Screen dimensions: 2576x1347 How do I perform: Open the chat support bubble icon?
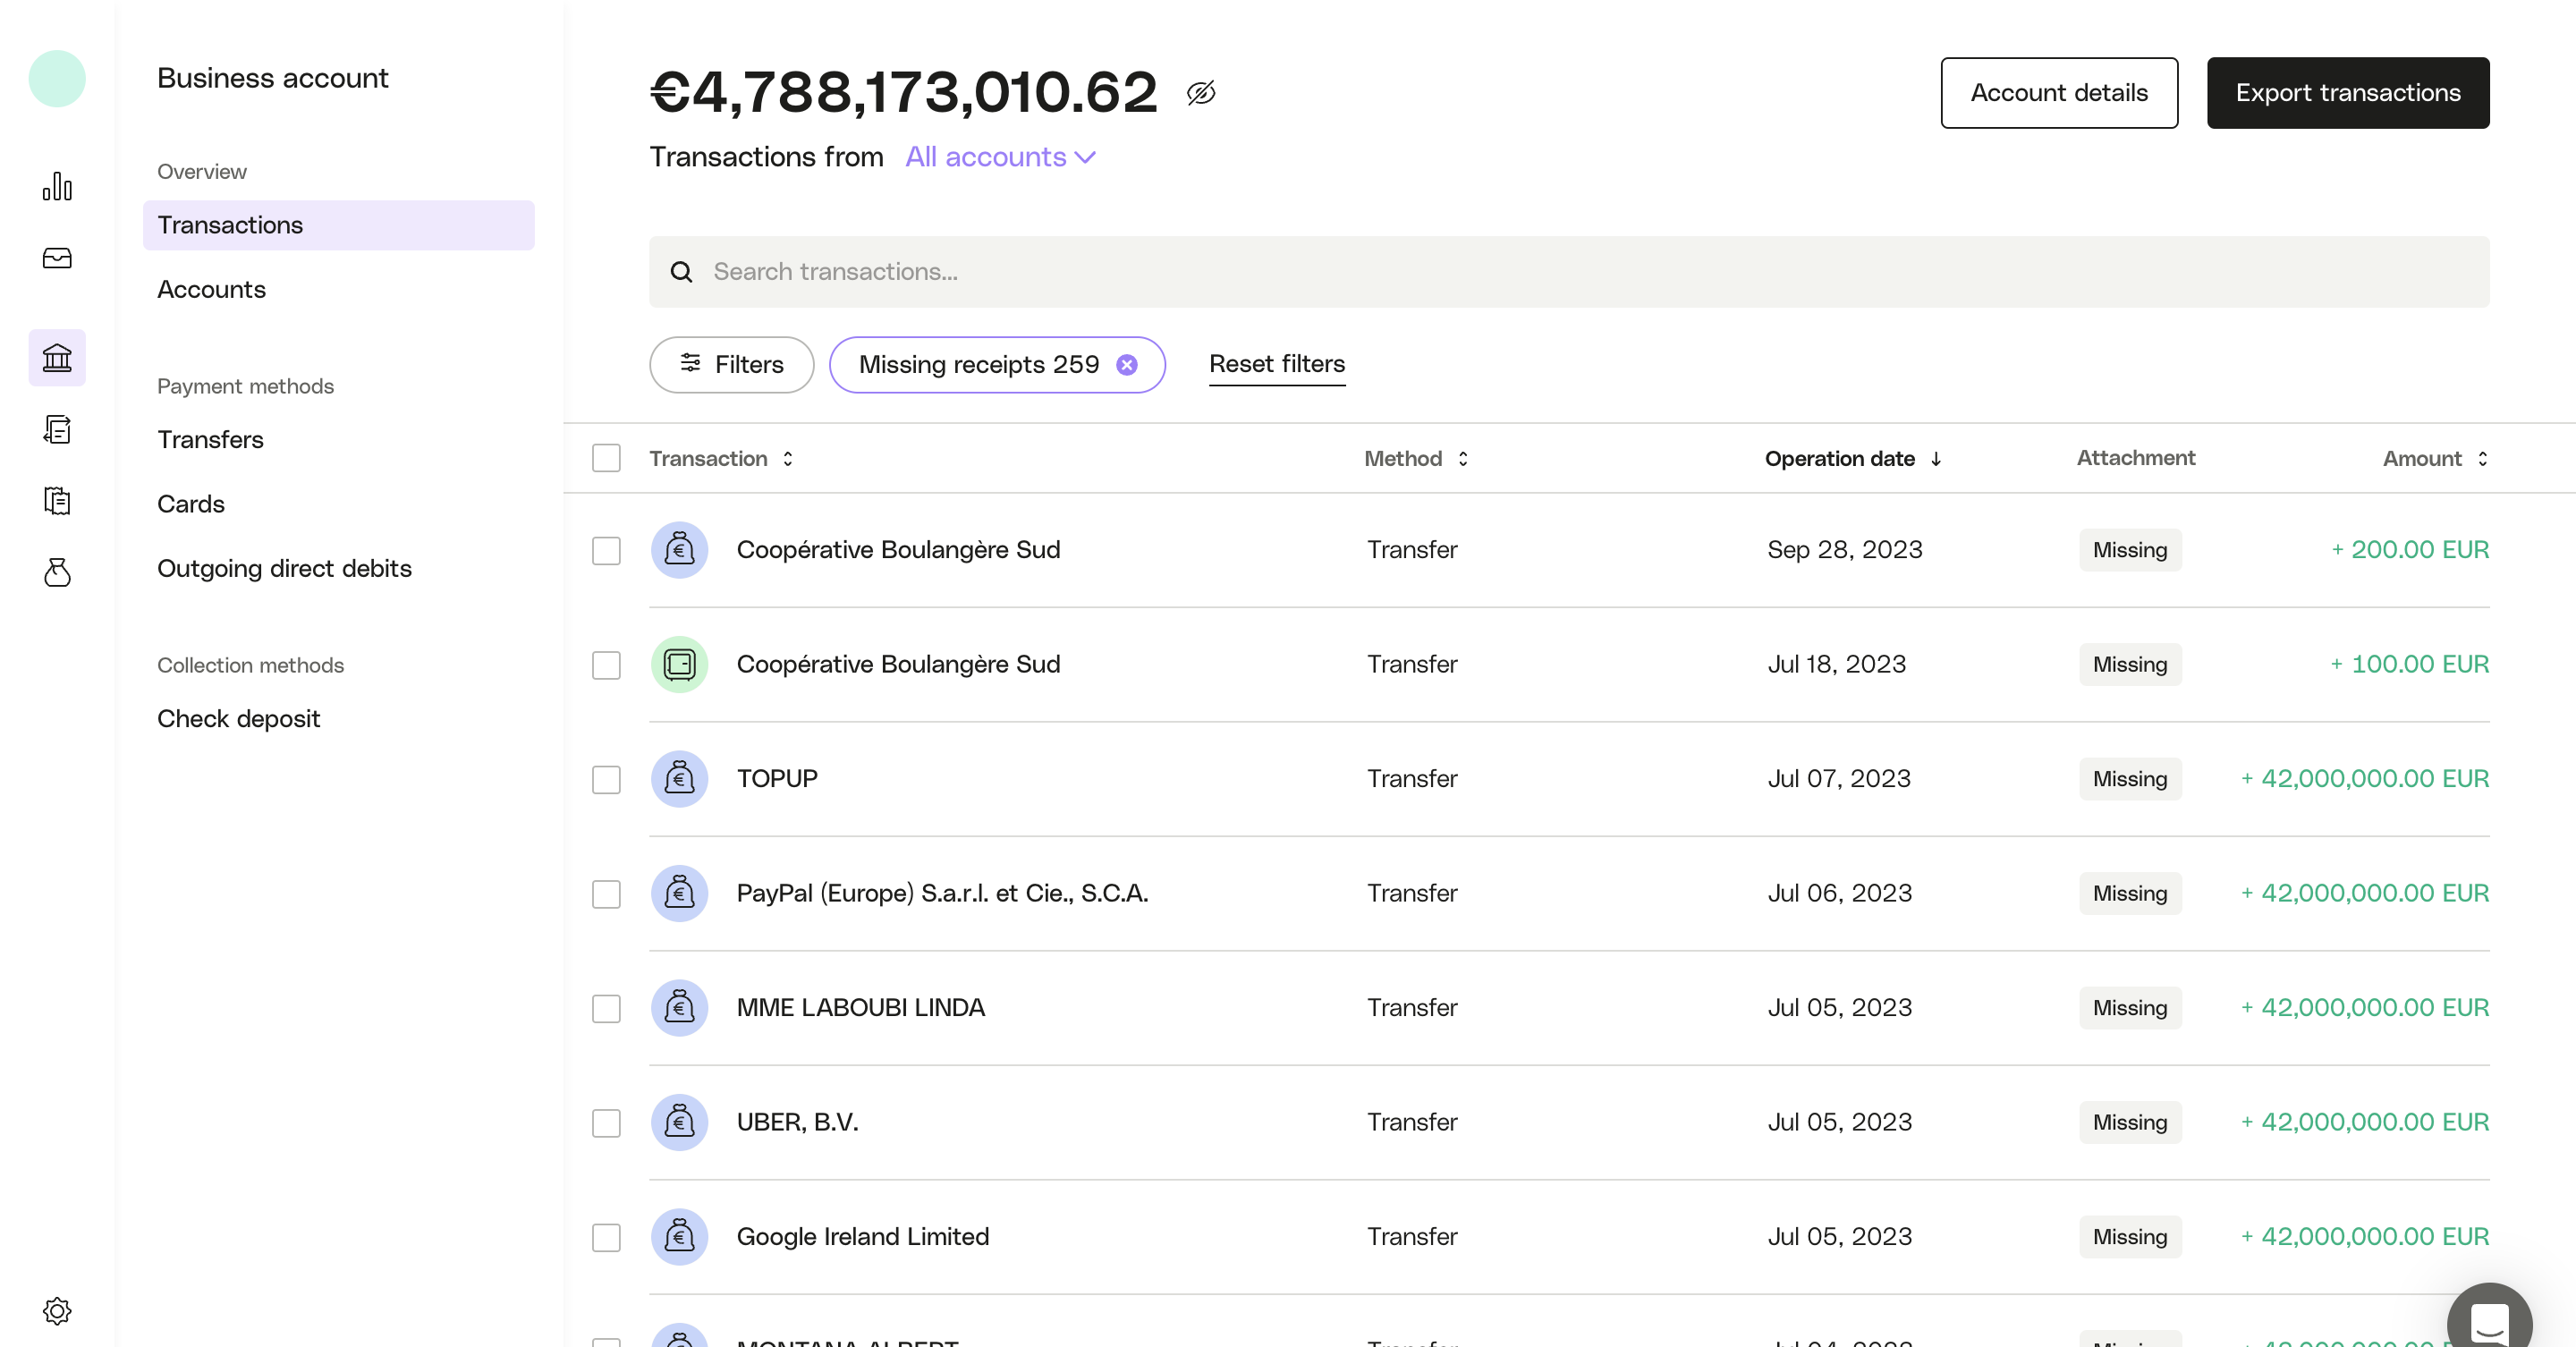[2488, 1322]
